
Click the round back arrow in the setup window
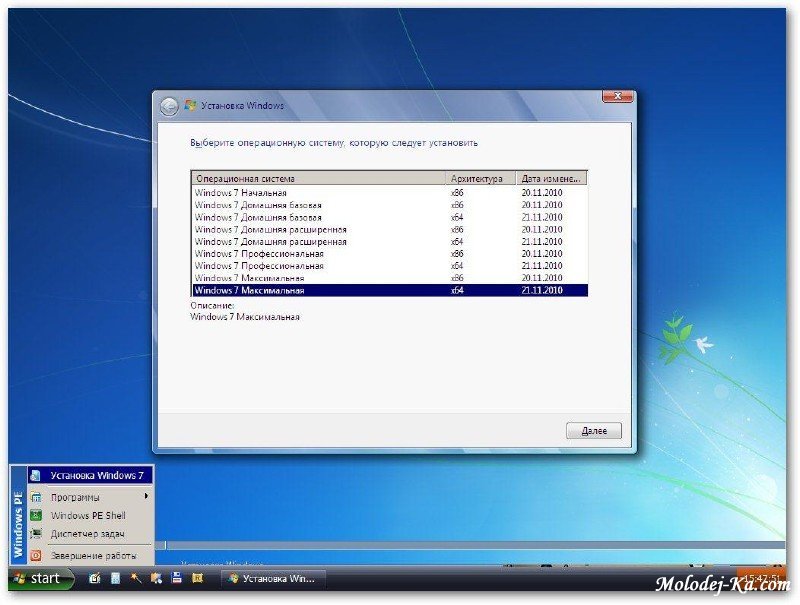click(169, 106)
